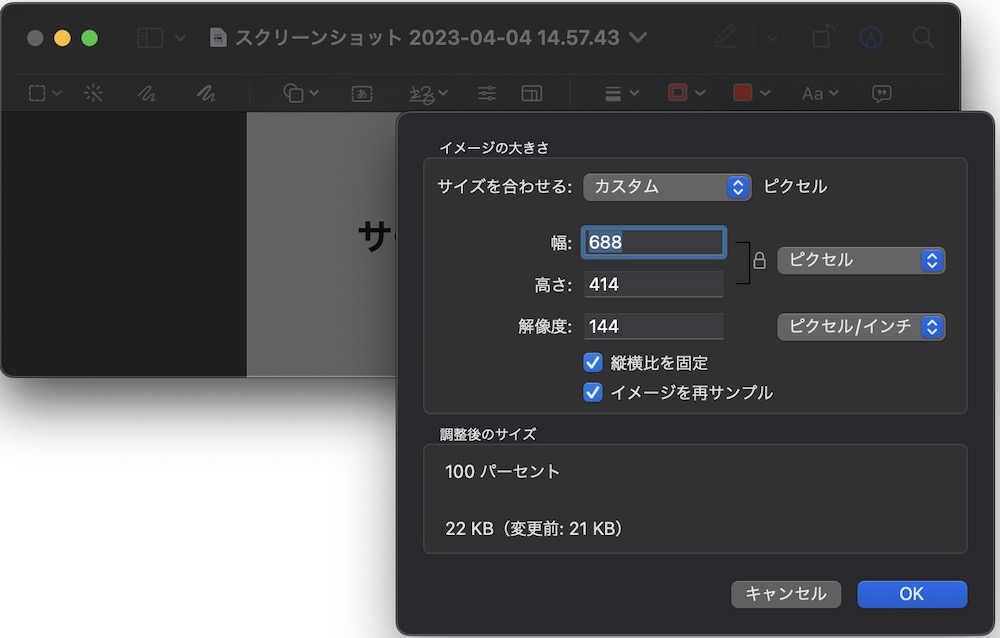Toggle the aspect ratio lock icon
The image size is (1000, 638).
tap(759, 261)
